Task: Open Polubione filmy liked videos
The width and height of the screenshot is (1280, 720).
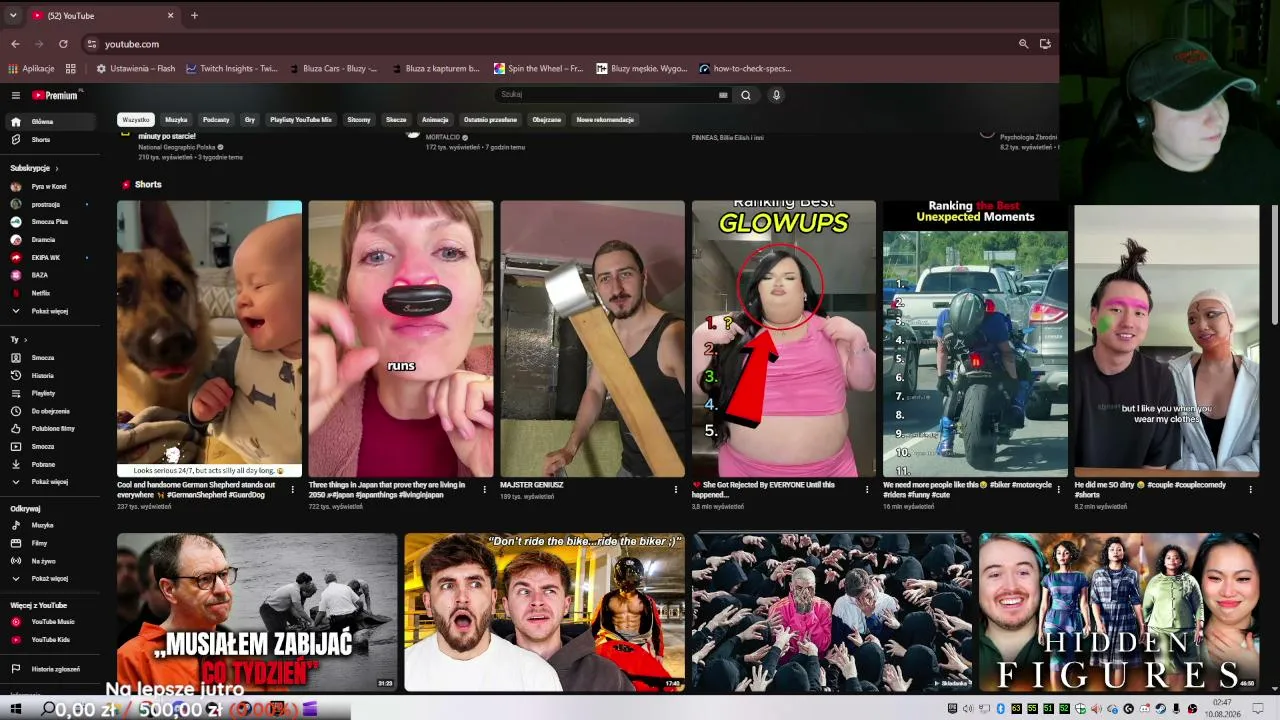Action: pos(49,428)
